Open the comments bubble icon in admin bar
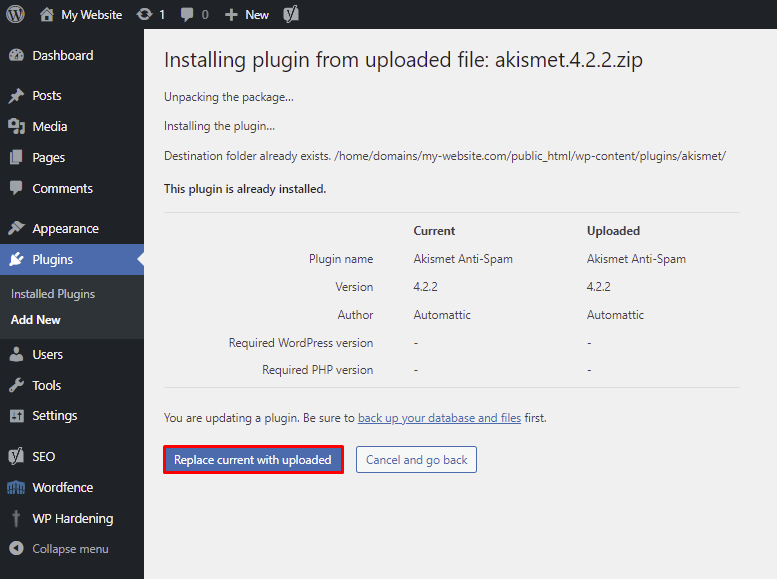The image size is (777, 579). (x=187, y=14)
